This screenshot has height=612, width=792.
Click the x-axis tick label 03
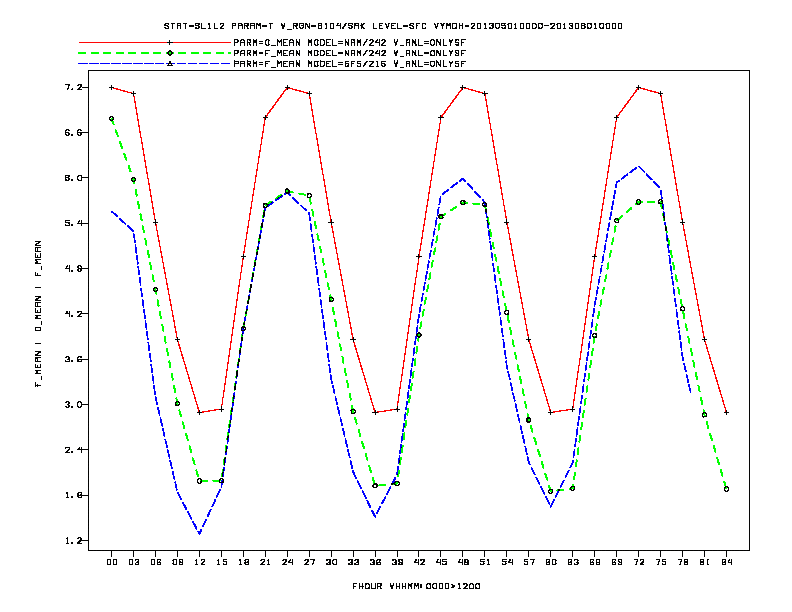(133, 562)
